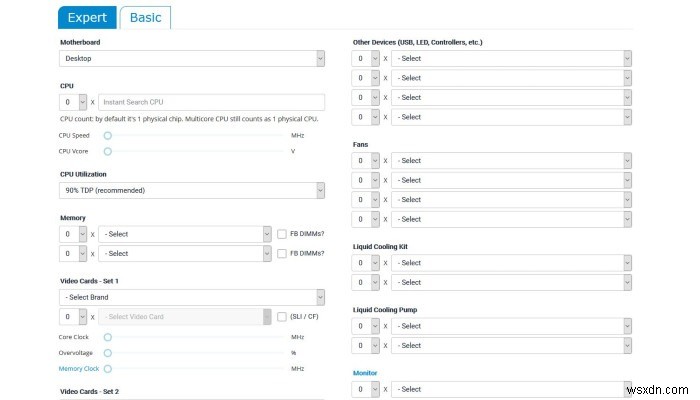
Task: Tick the second FB DIMMs checkbox
Action: (282, 254)
